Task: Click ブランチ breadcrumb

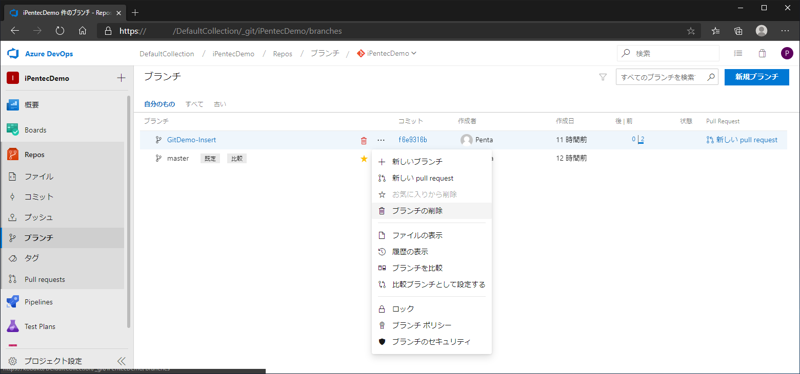Action: tap(325, 54)
